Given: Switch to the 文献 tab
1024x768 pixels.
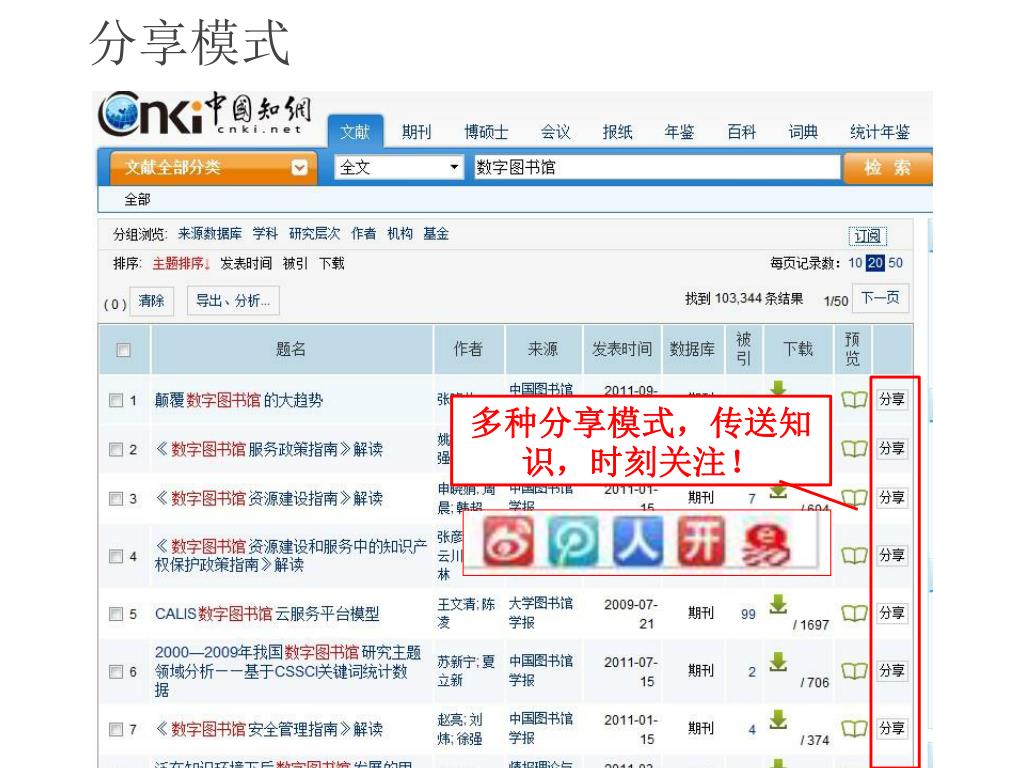Looking at the screenshot, I should pos(355,132).
